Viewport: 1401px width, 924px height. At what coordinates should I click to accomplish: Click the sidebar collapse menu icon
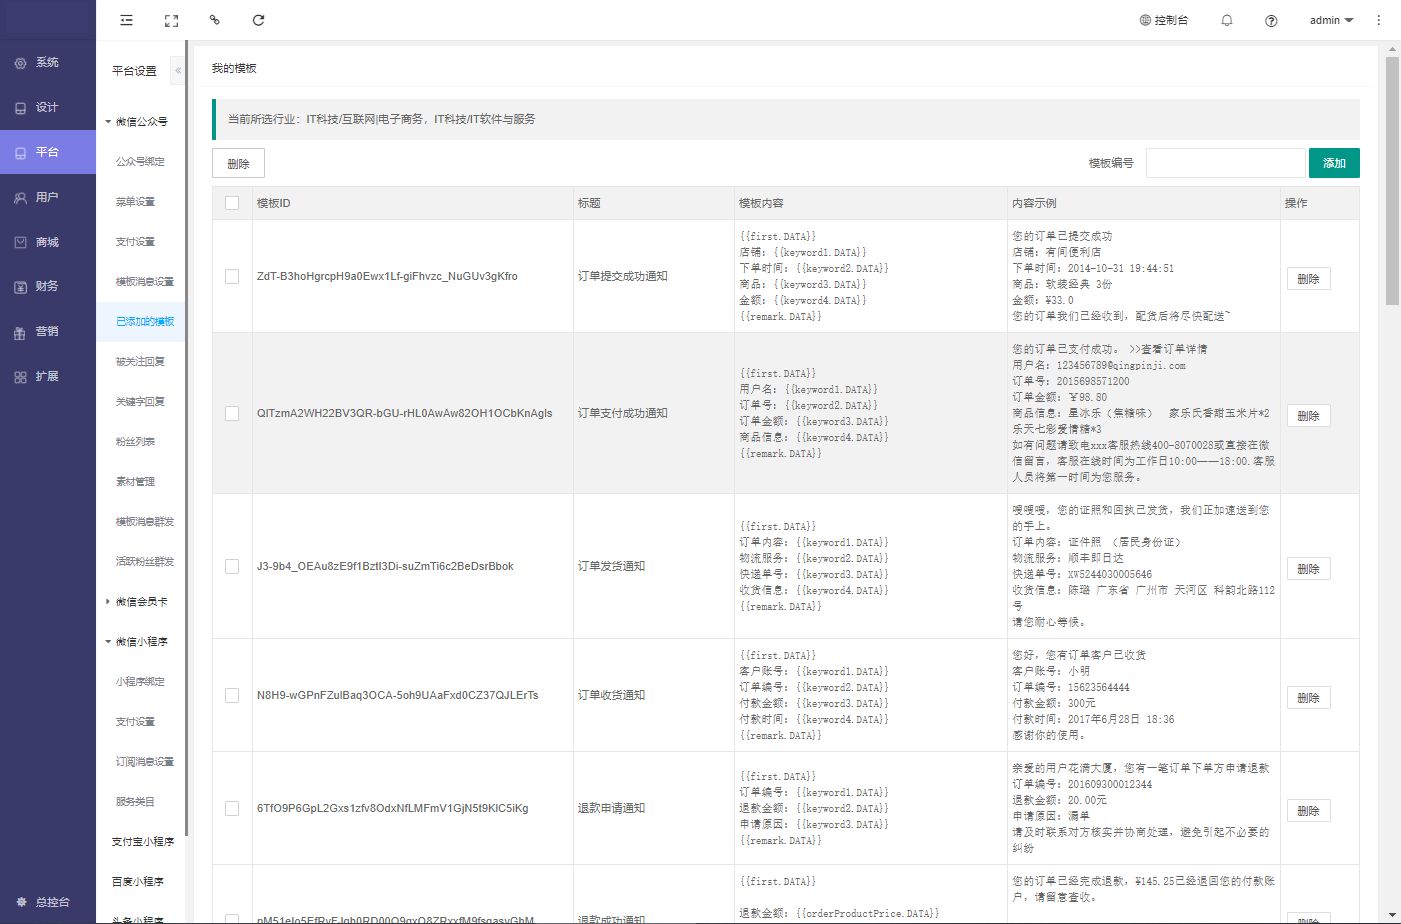coord(126,20)
